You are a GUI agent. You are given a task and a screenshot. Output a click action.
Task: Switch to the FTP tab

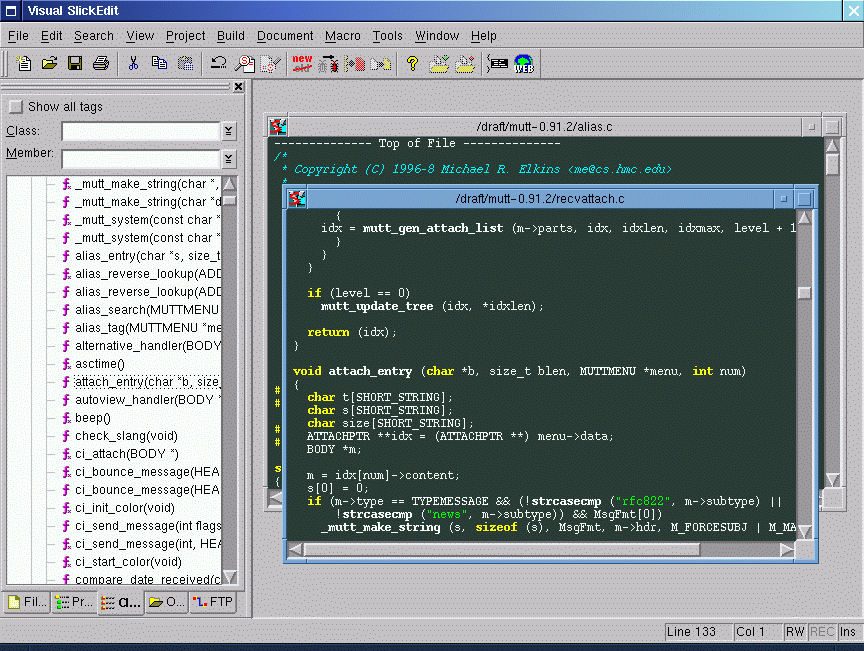coord(213,602)
